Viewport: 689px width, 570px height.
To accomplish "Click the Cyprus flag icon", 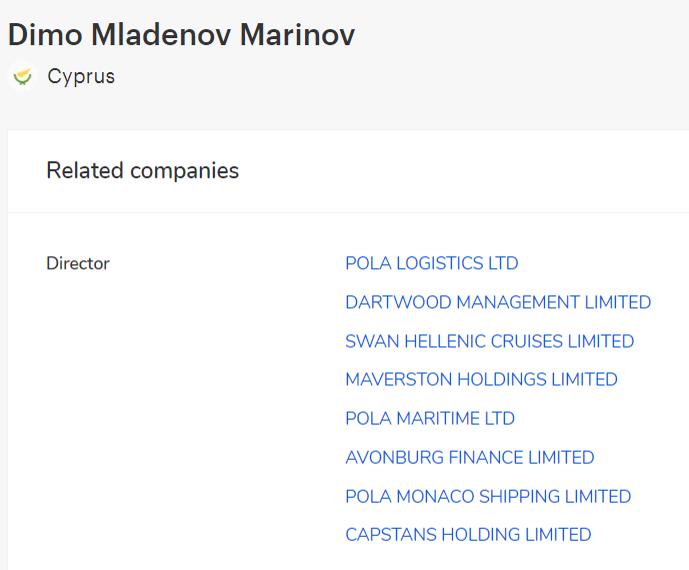I will pyautogui.click(x=22, y=76).
